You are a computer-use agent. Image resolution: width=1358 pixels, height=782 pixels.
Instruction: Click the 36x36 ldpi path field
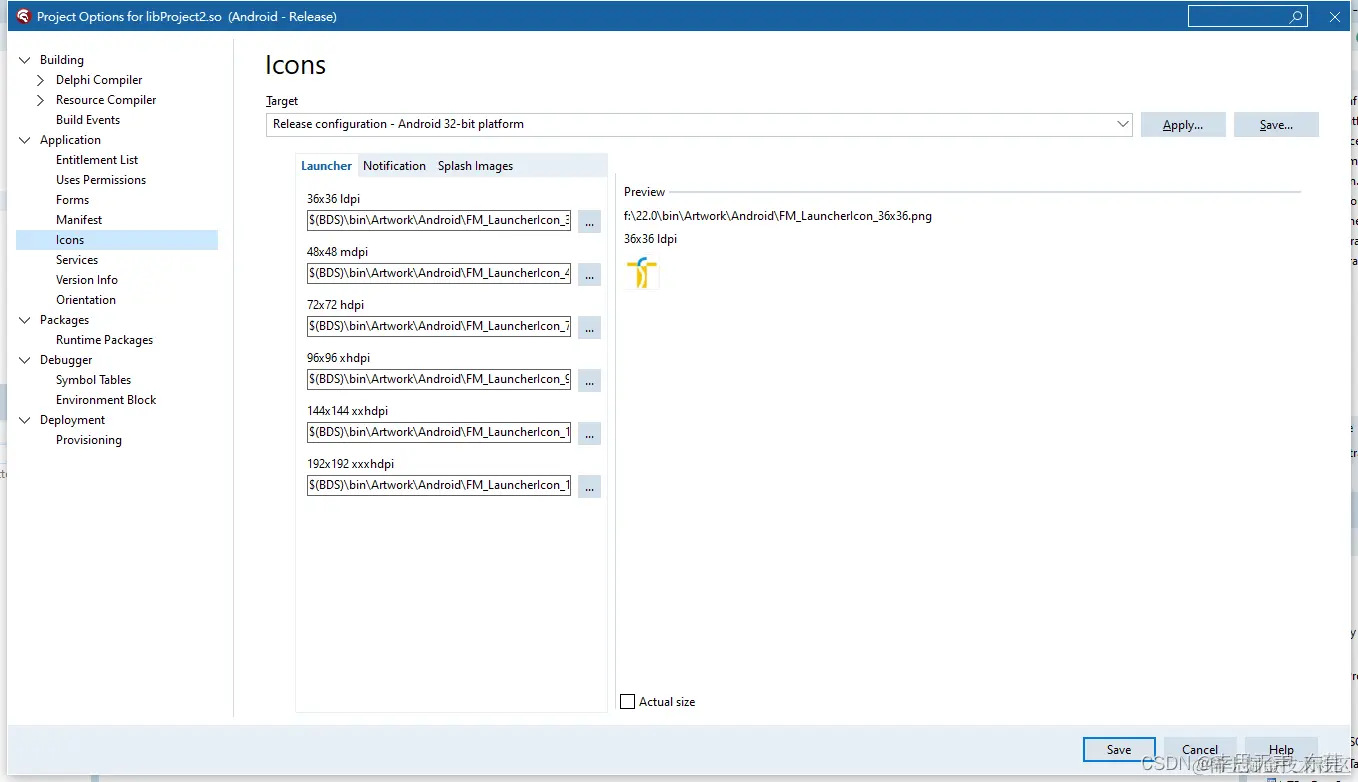coord(439,220)
